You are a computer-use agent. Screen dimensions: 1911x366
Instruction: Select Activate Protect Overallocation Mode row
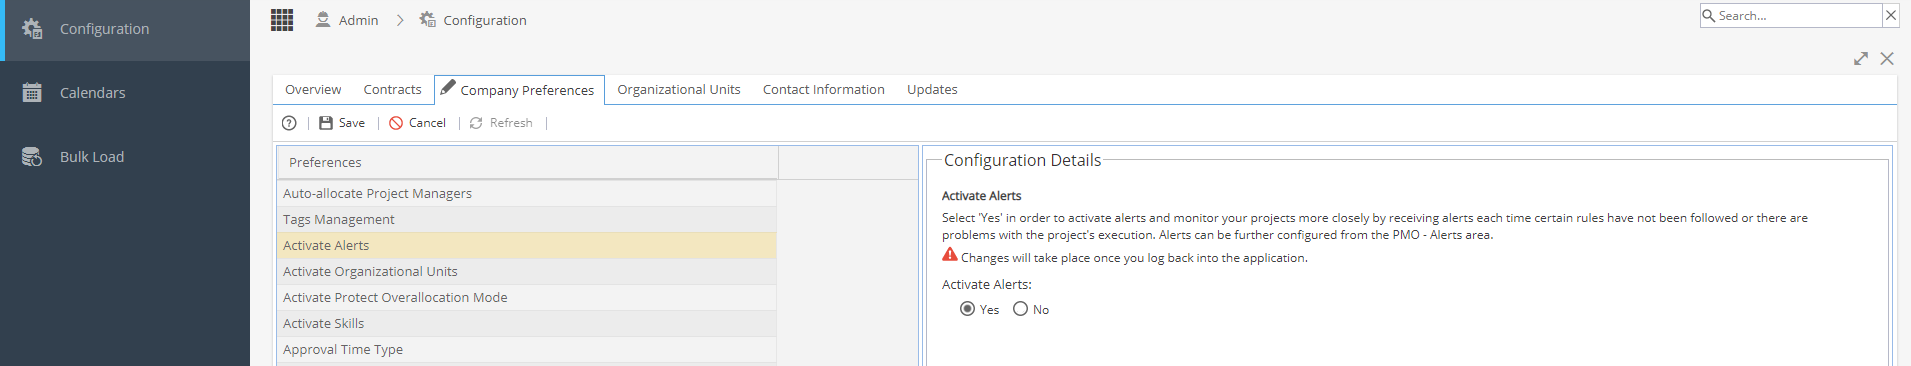(x=527, y=298)
